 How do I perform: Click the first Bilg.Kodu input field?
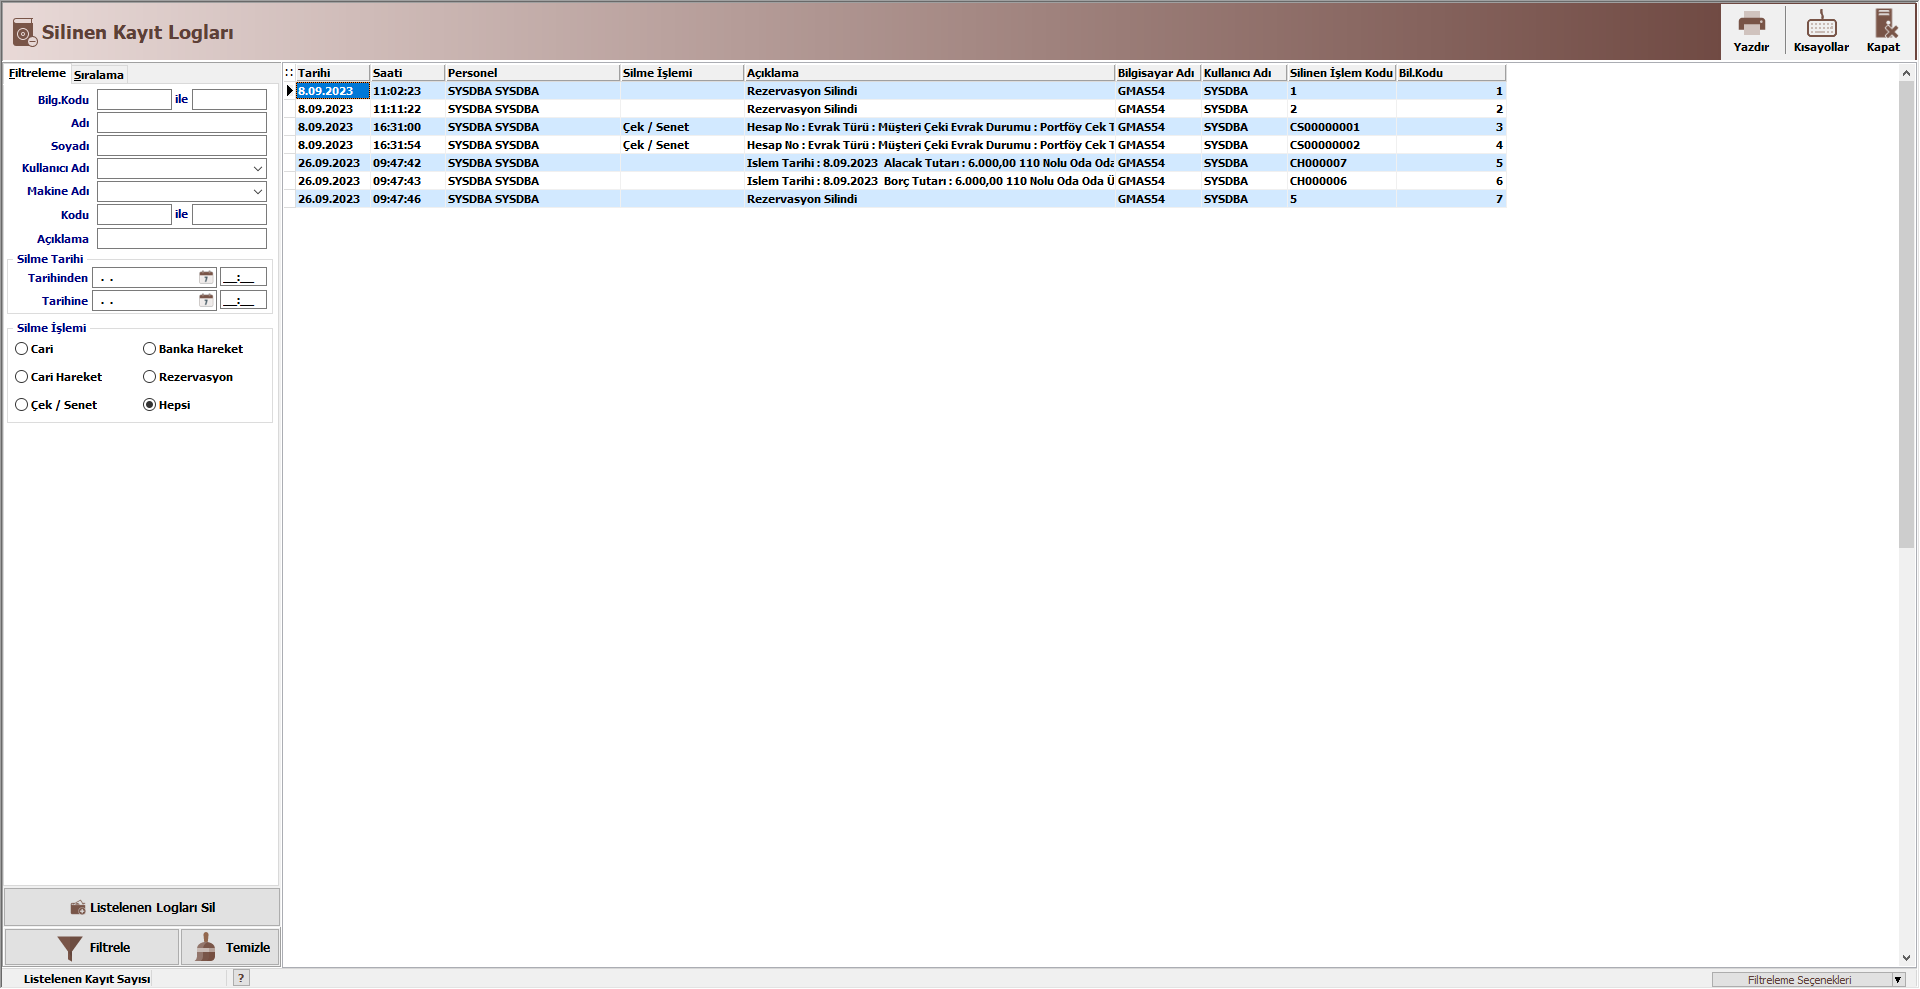click(134, 100)
